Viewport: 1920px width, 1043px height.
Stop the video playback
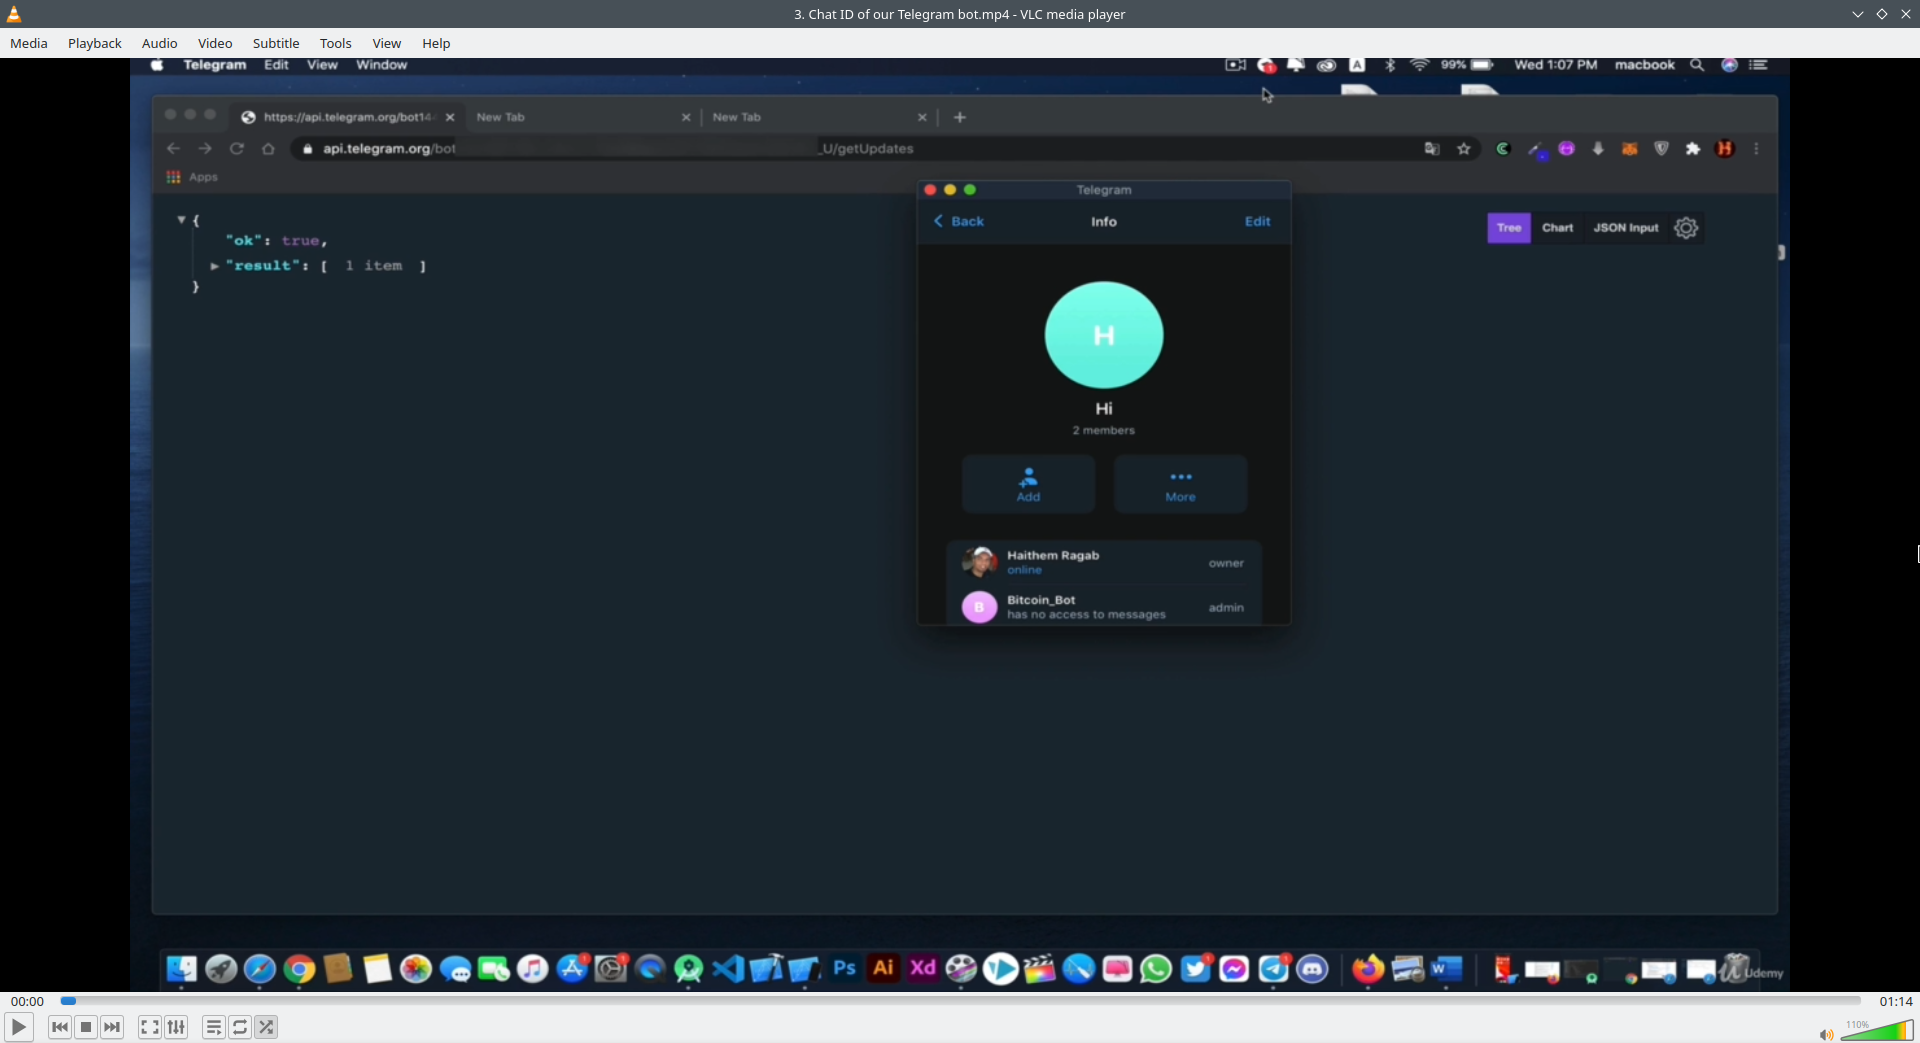click(x=86, y=1027)
